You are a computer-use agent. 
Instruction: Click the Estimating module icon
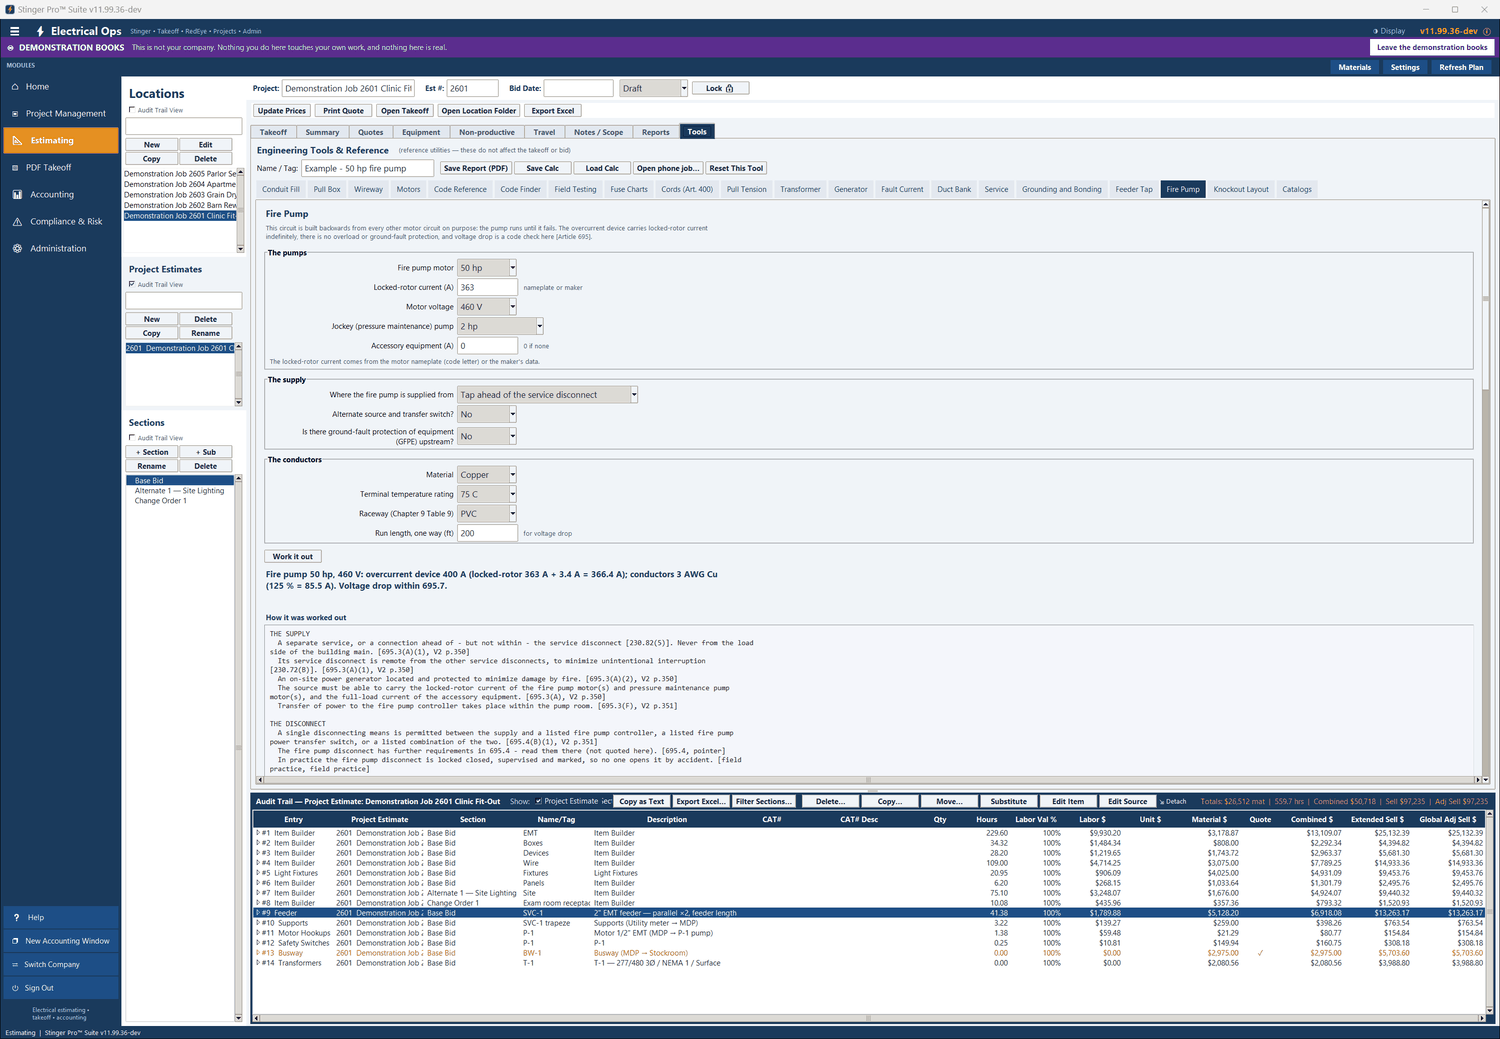tap(17, 141)
